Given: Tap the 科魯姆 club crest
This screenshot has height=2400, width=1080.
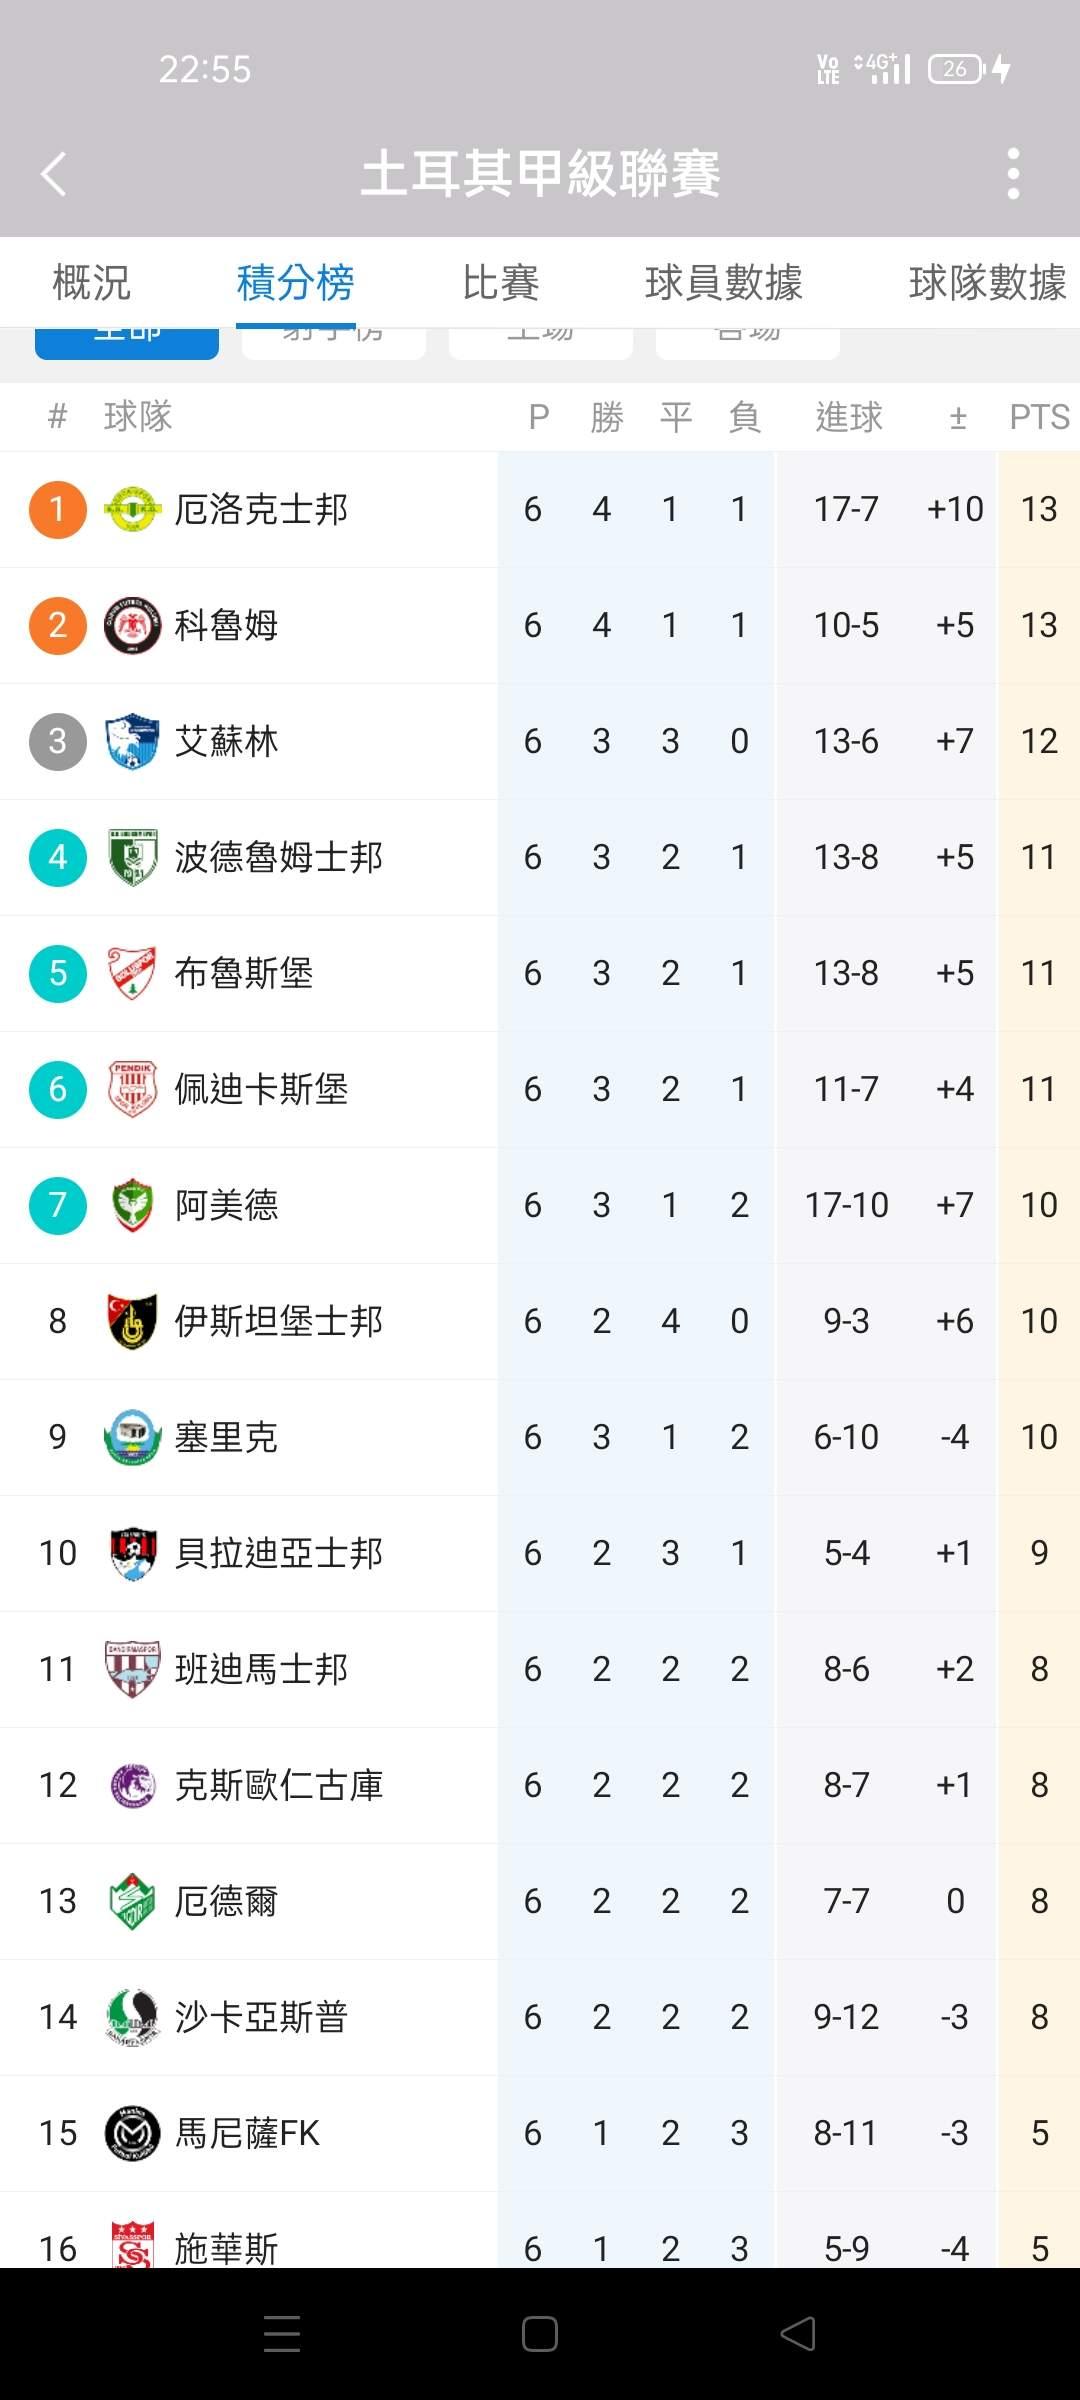Looking at the screenshot, I should click(x=132, y=626).
